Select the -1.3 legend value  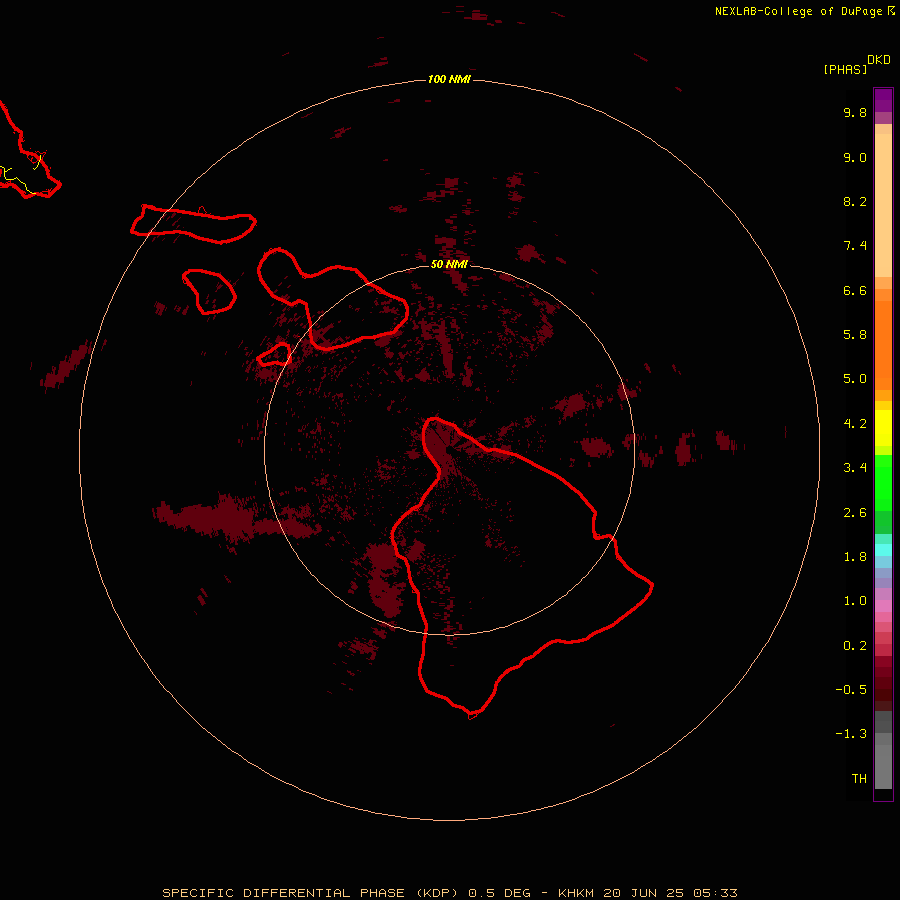tap(851, 734)
